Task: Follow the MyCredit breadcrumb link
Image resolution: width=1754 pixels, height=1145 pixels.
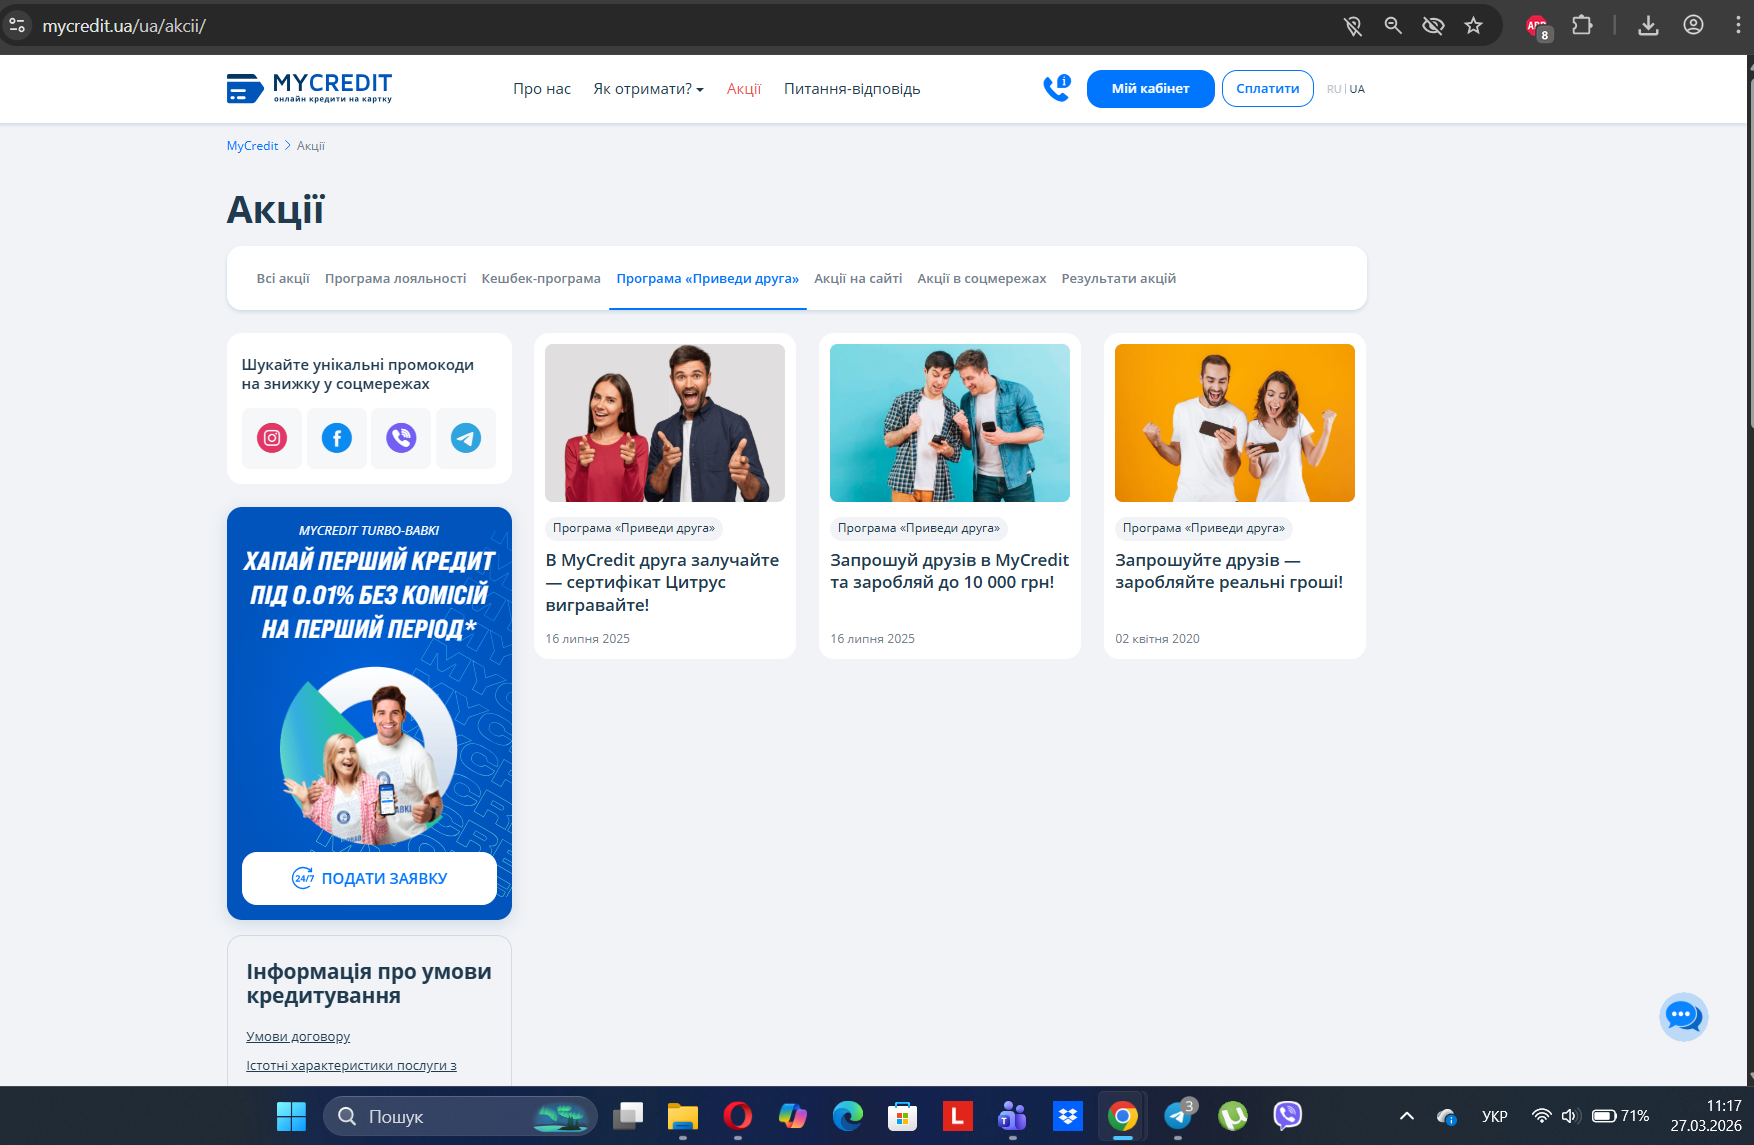Action: 252,146
